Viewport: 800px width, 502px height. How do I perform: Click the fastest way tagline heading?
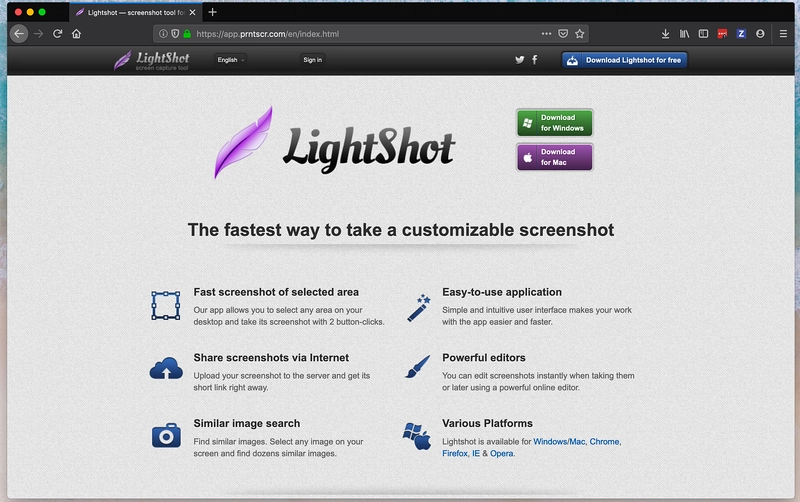coord(401,230)
